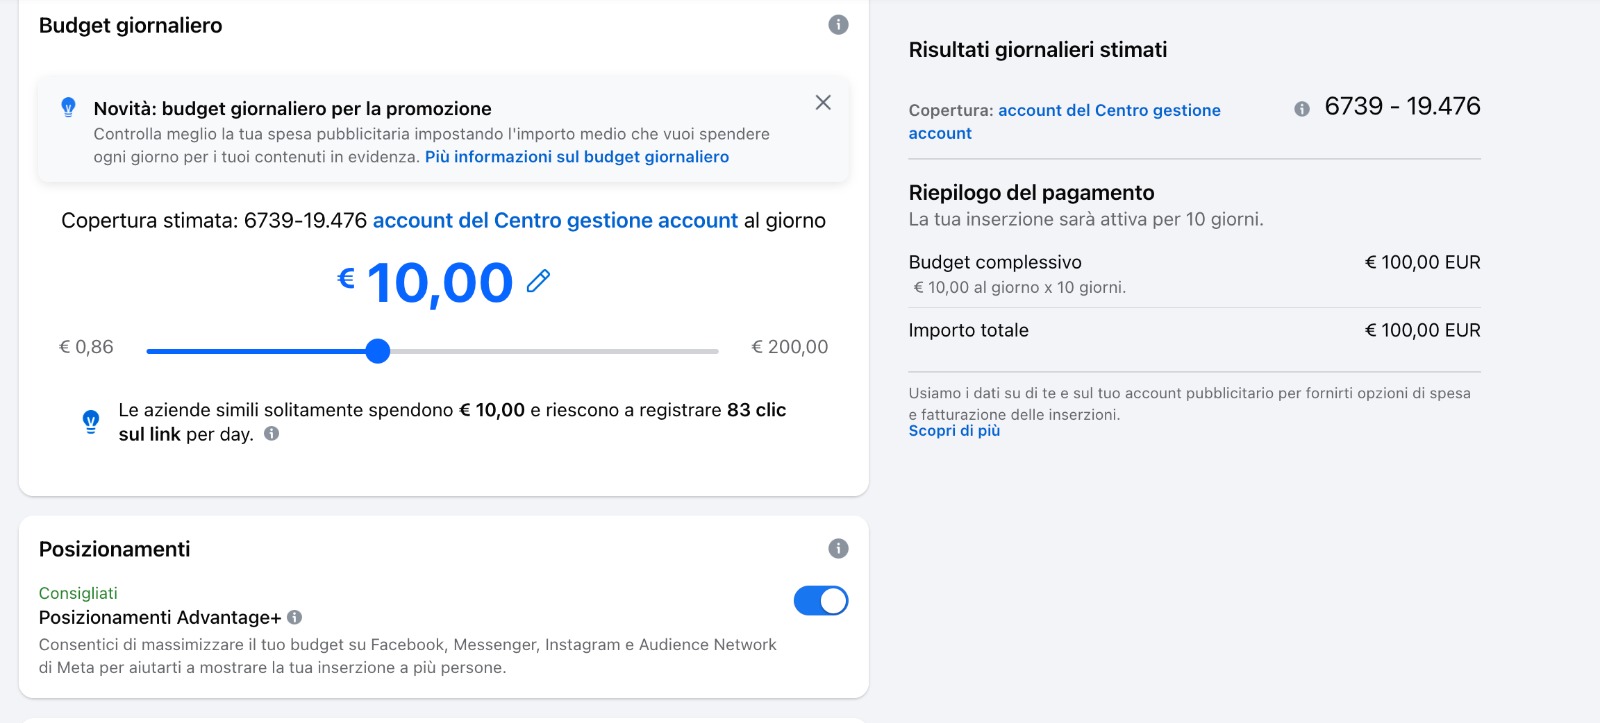
Task: Disable the Posizionamenti Advantage+ toggle
Action: tap(821, 601)
